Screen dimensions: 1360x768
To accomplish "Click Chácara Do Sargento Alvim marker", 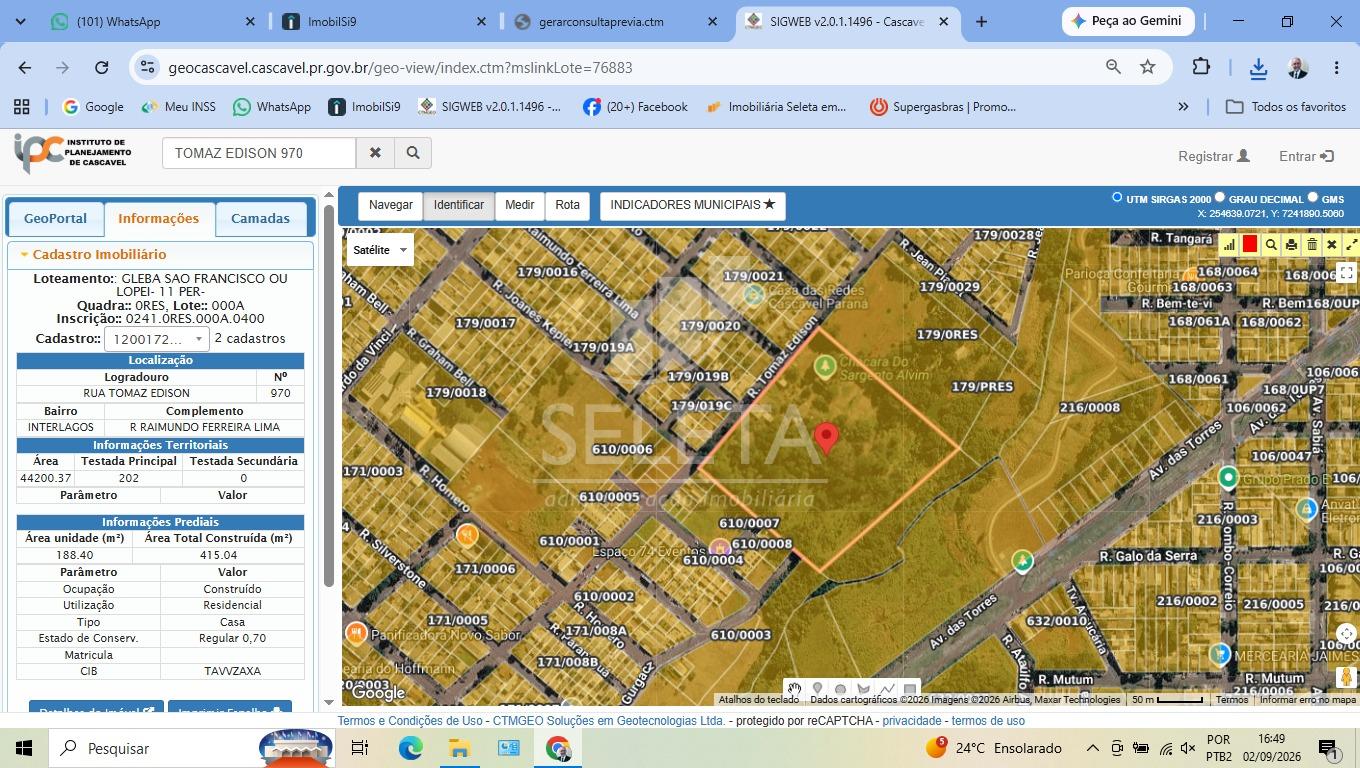I will coord(825,366).
